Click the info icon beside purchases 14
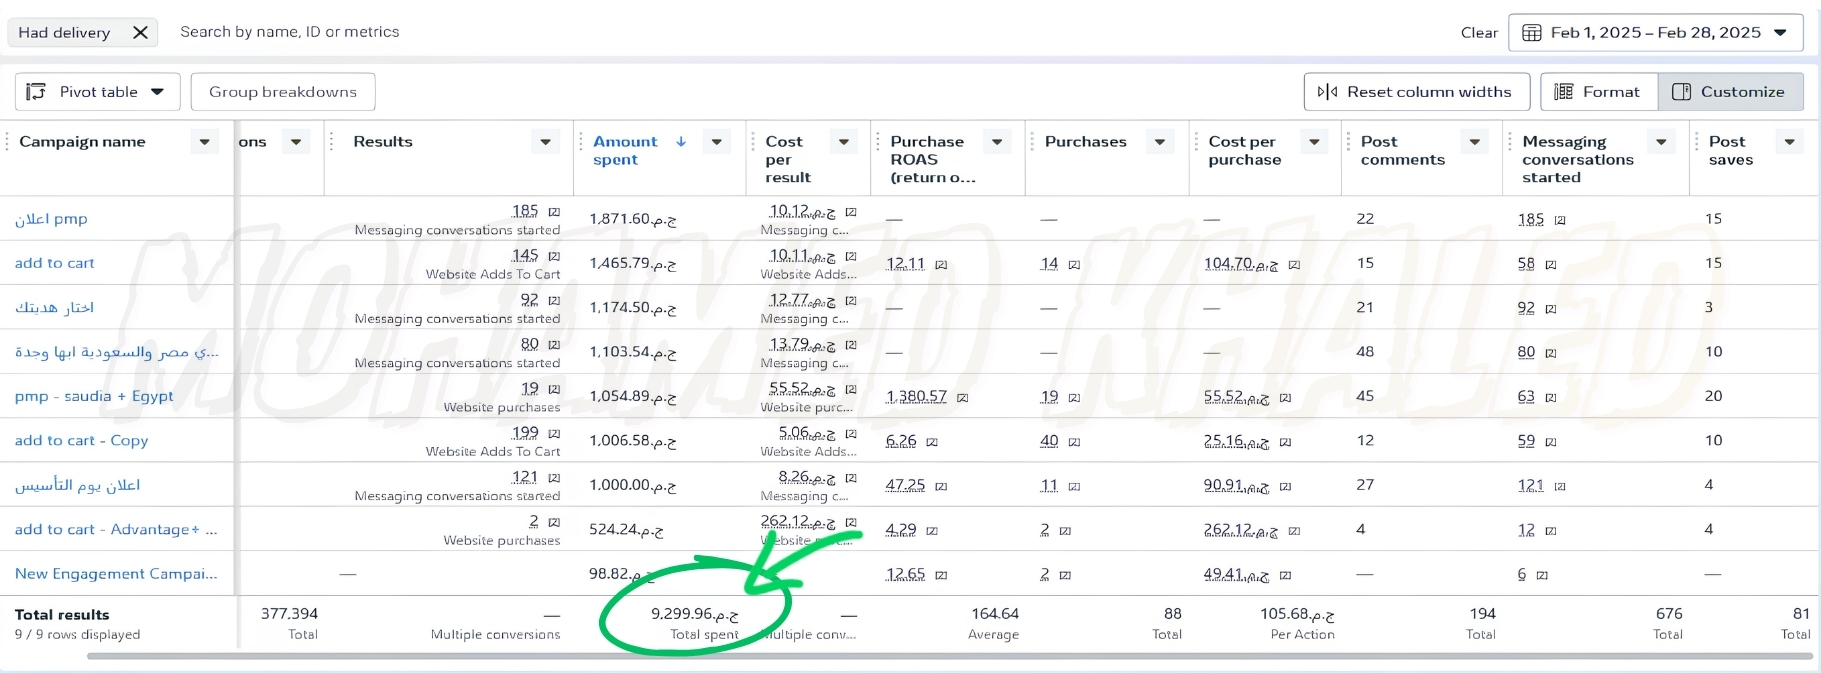Screen dimensions: 1821x673 [x=1074, y=265]
